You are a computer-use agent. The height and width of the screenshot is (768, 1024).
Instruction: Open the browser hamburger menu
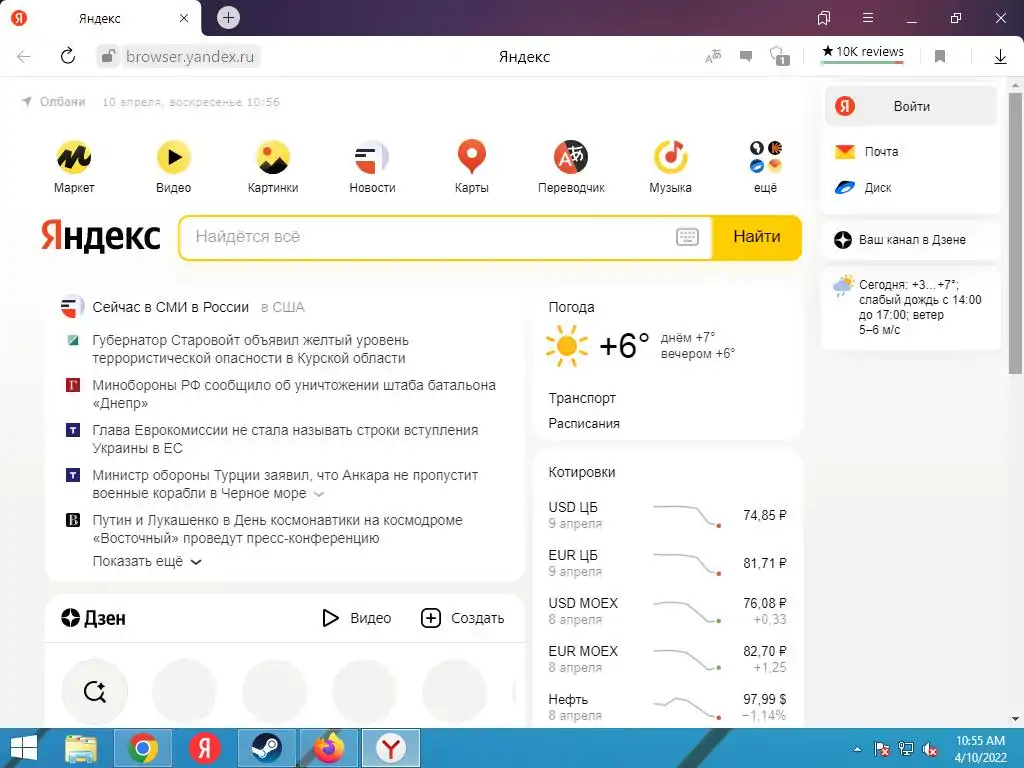pos(868,18)
